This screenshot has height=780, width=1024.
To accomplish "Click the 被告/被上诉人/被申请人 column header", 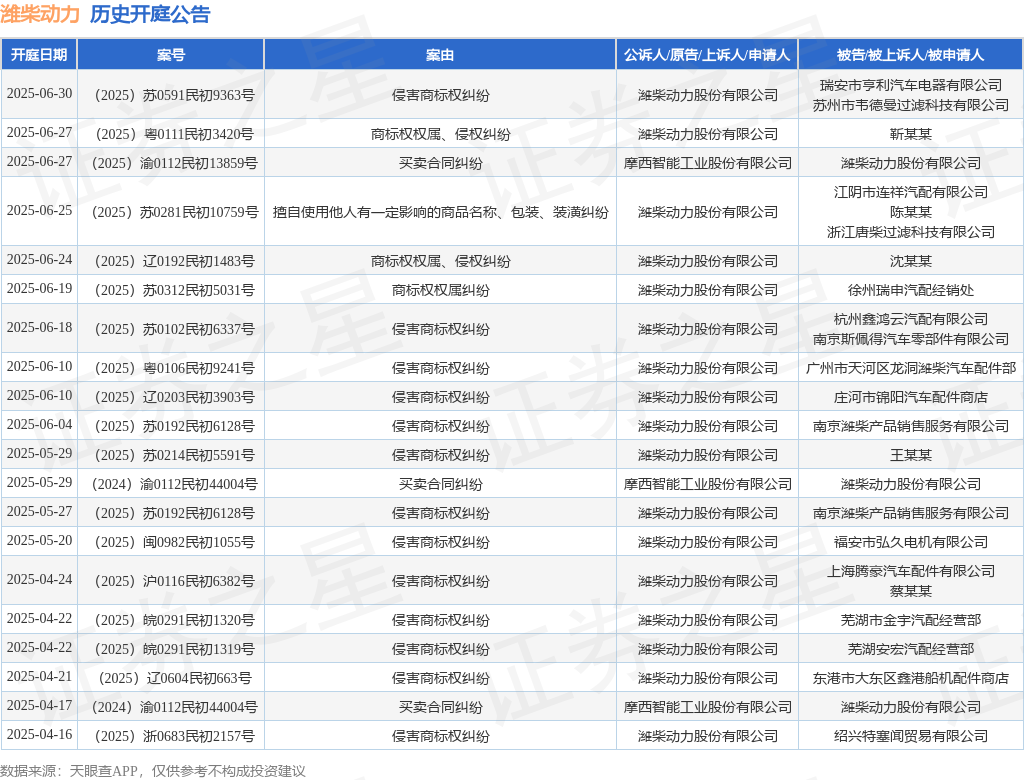I will (x=910, y=55).
